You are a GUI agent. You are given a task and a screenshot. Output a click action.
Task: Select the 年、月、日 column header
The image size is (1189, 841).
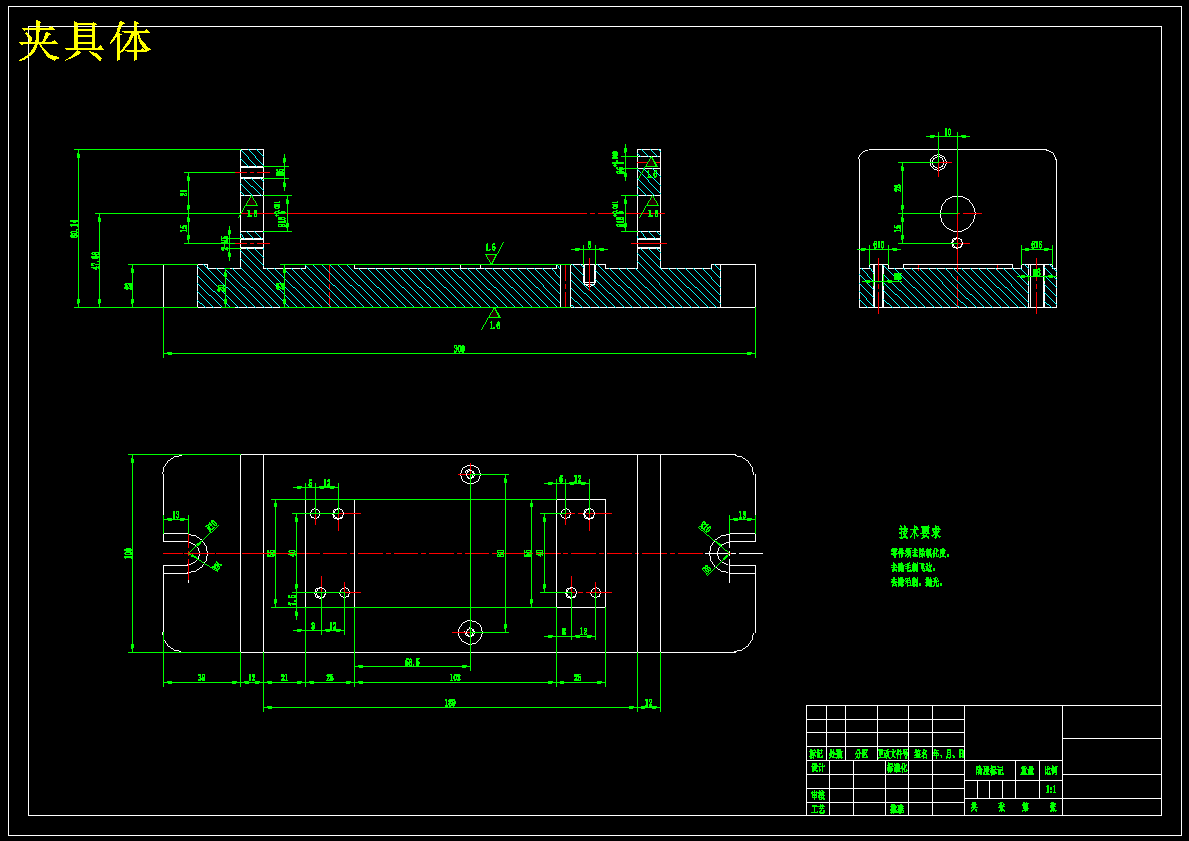949,754
